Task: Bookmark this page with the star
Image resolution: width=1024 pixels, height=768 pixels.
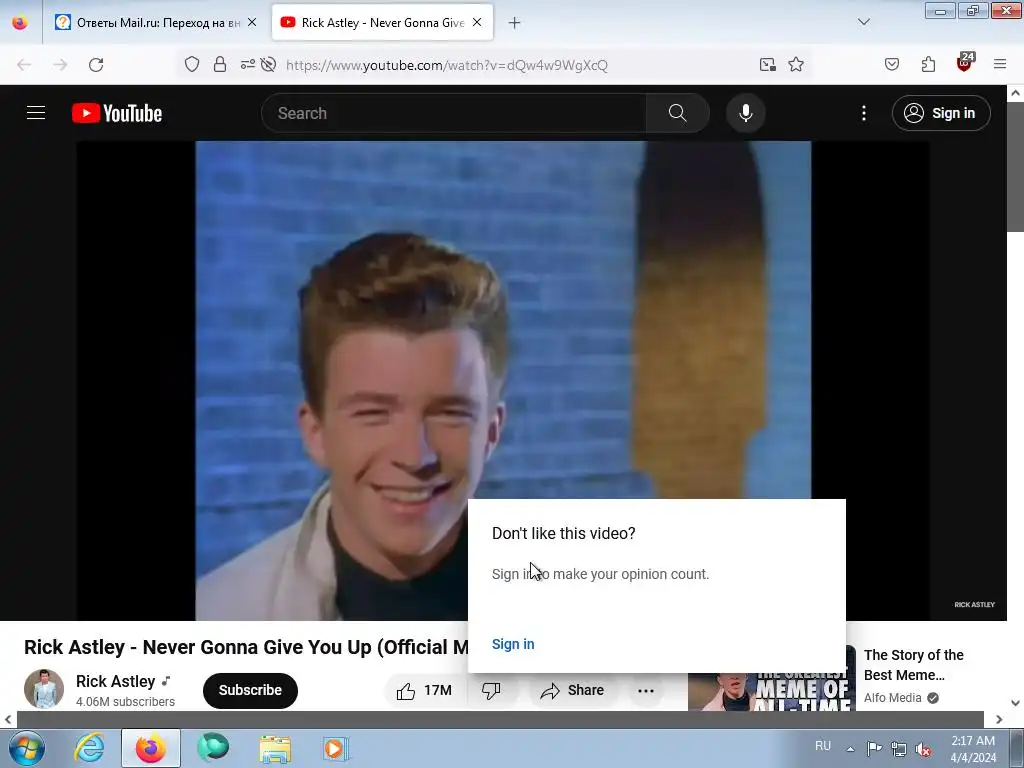Action: [795, 65]
